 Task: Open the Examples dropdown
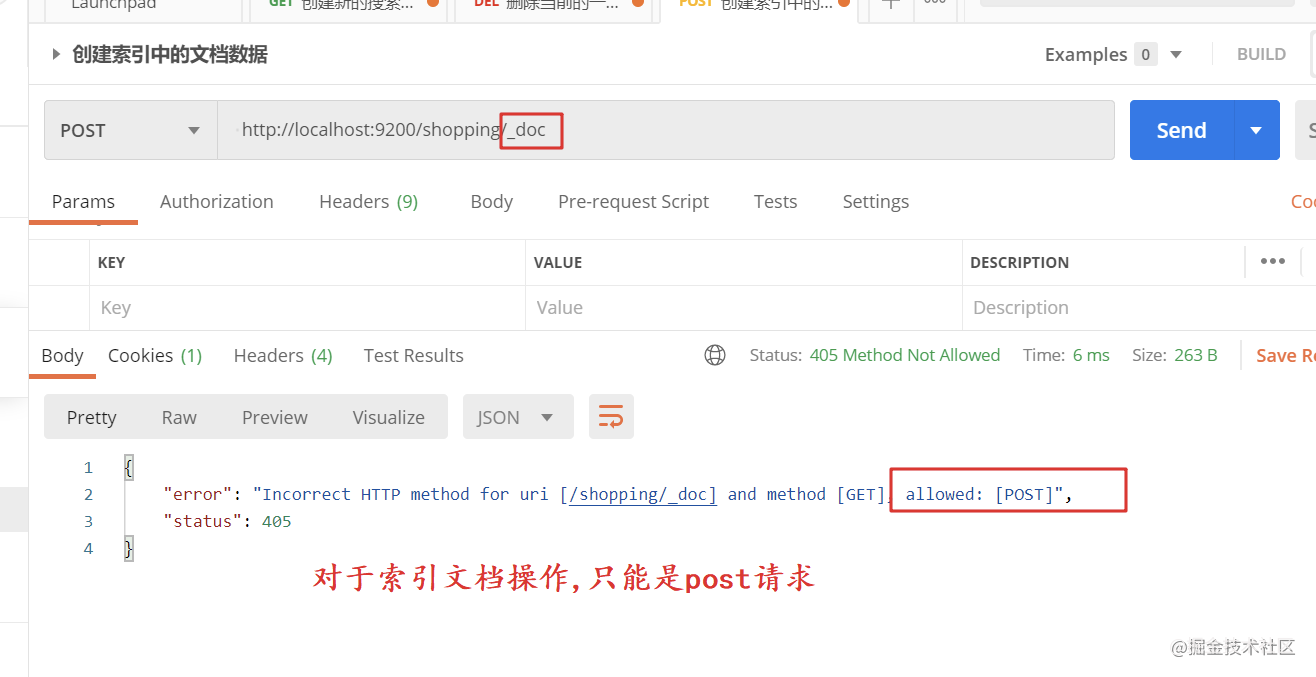(1113, 54)
